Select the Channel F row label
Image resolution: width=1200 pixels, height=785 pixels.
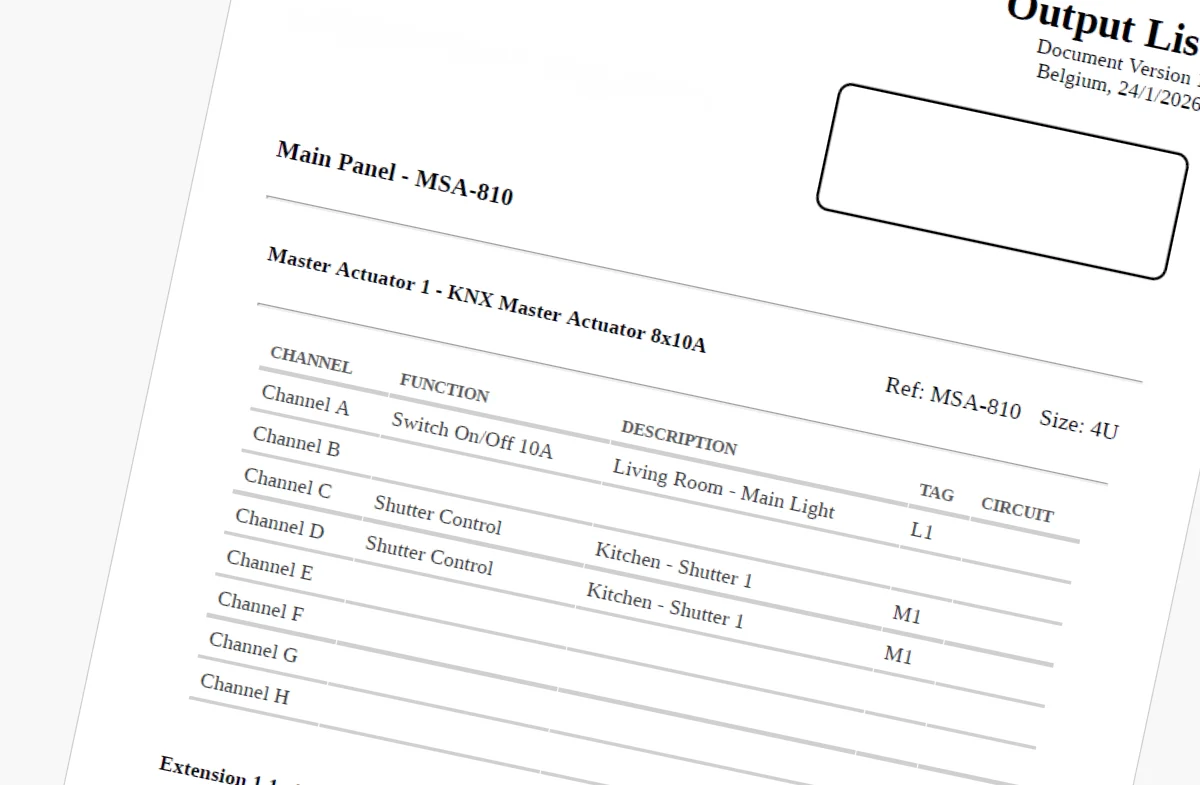[260, 606]
